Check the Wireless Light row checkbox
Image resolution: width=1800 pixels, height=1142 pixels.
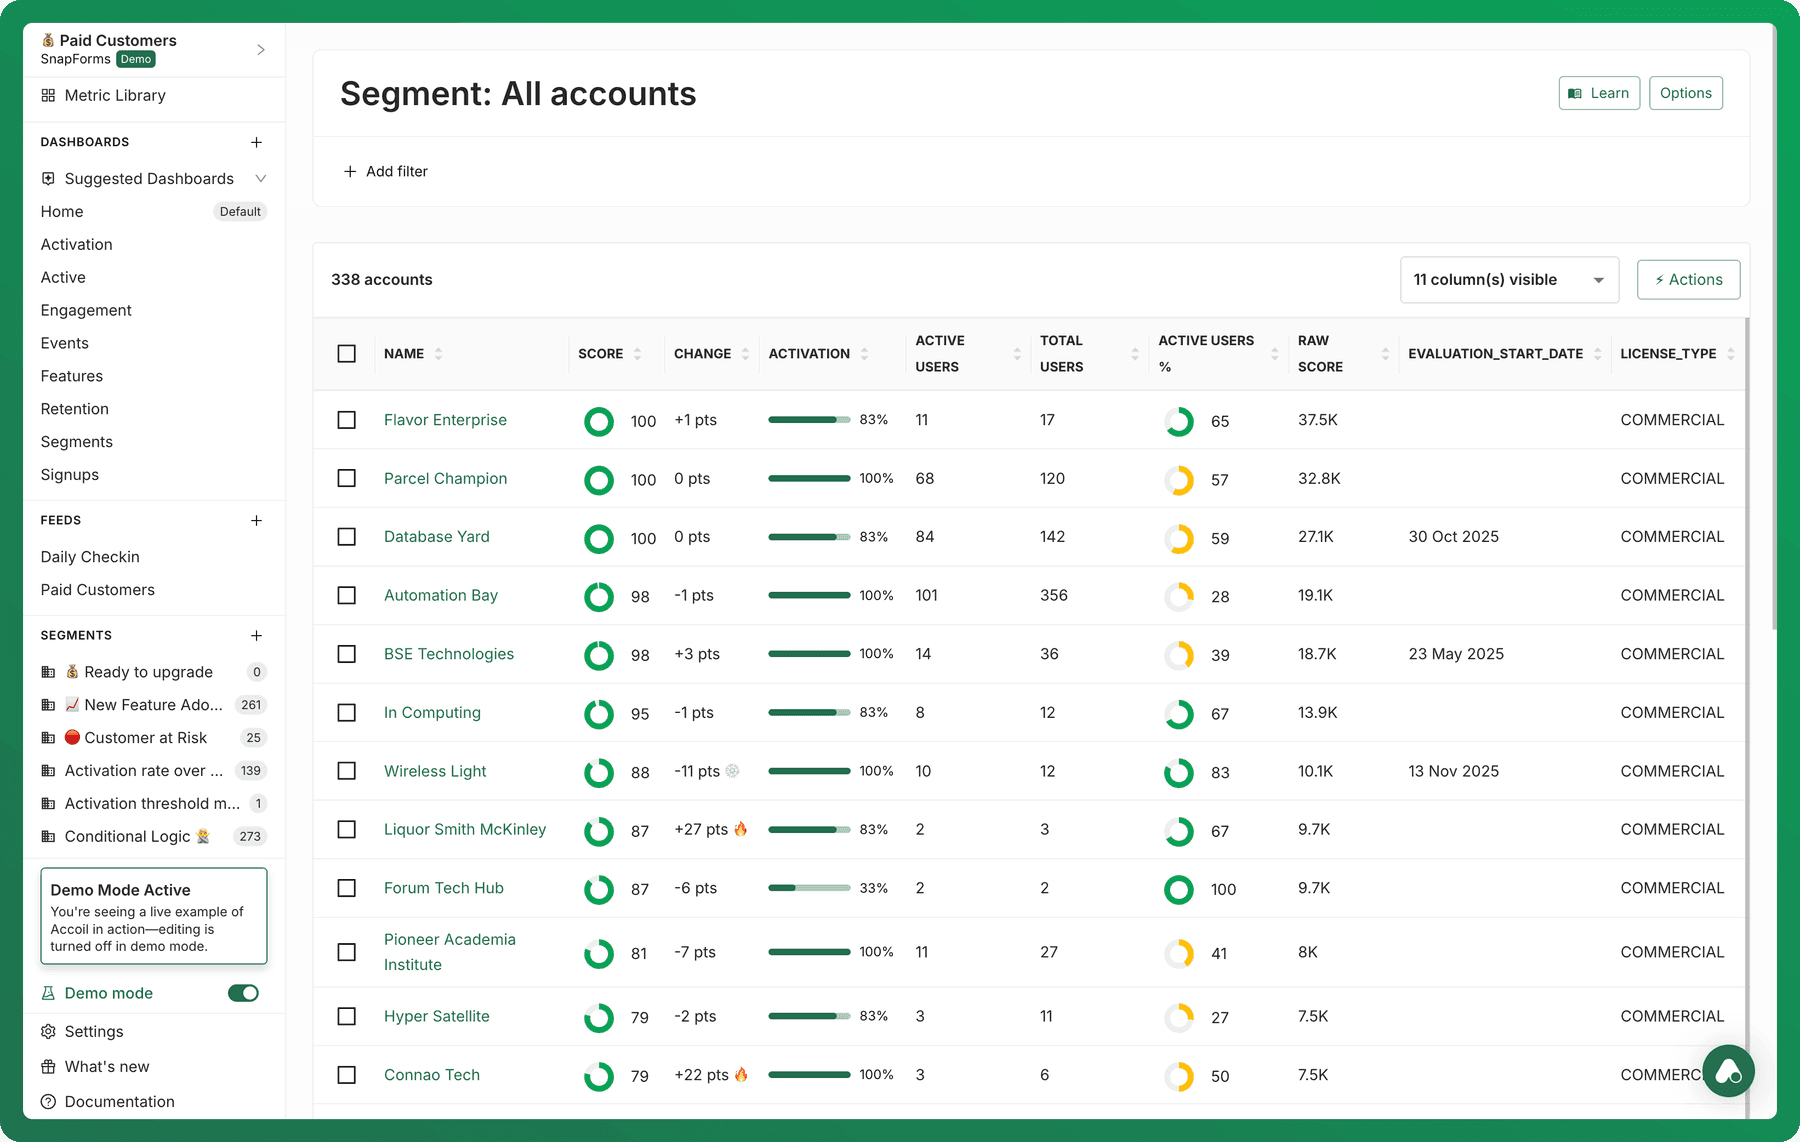click(347, 771)
